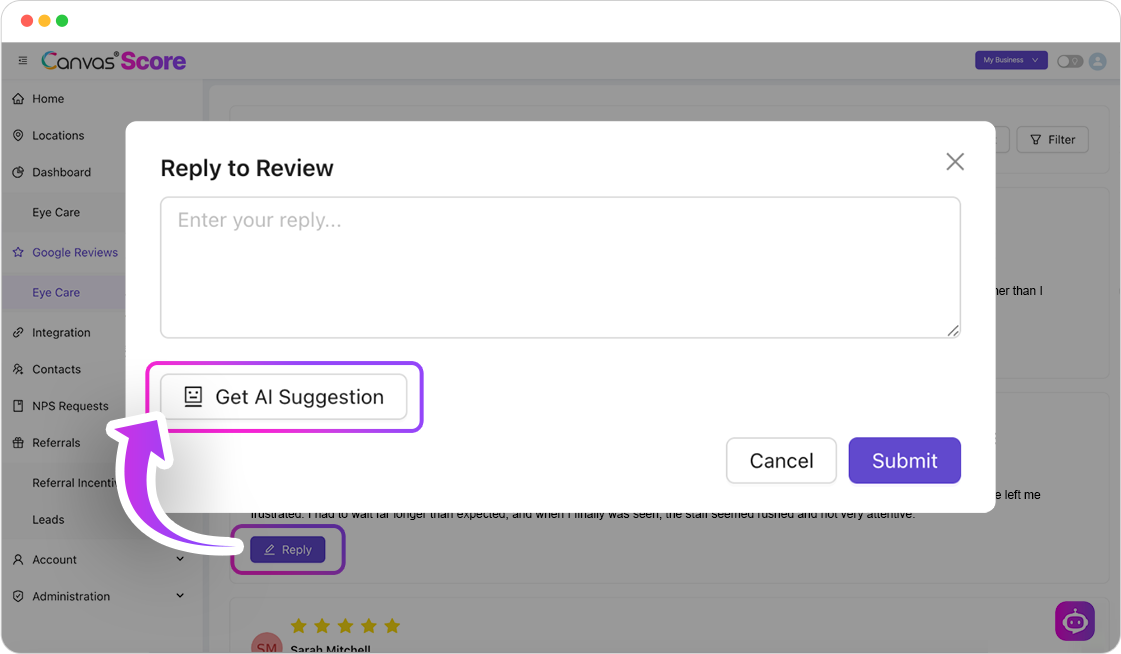The image size is (1121, 654).
Task: Expand the Administration chevron arrow
Action: 180,595
